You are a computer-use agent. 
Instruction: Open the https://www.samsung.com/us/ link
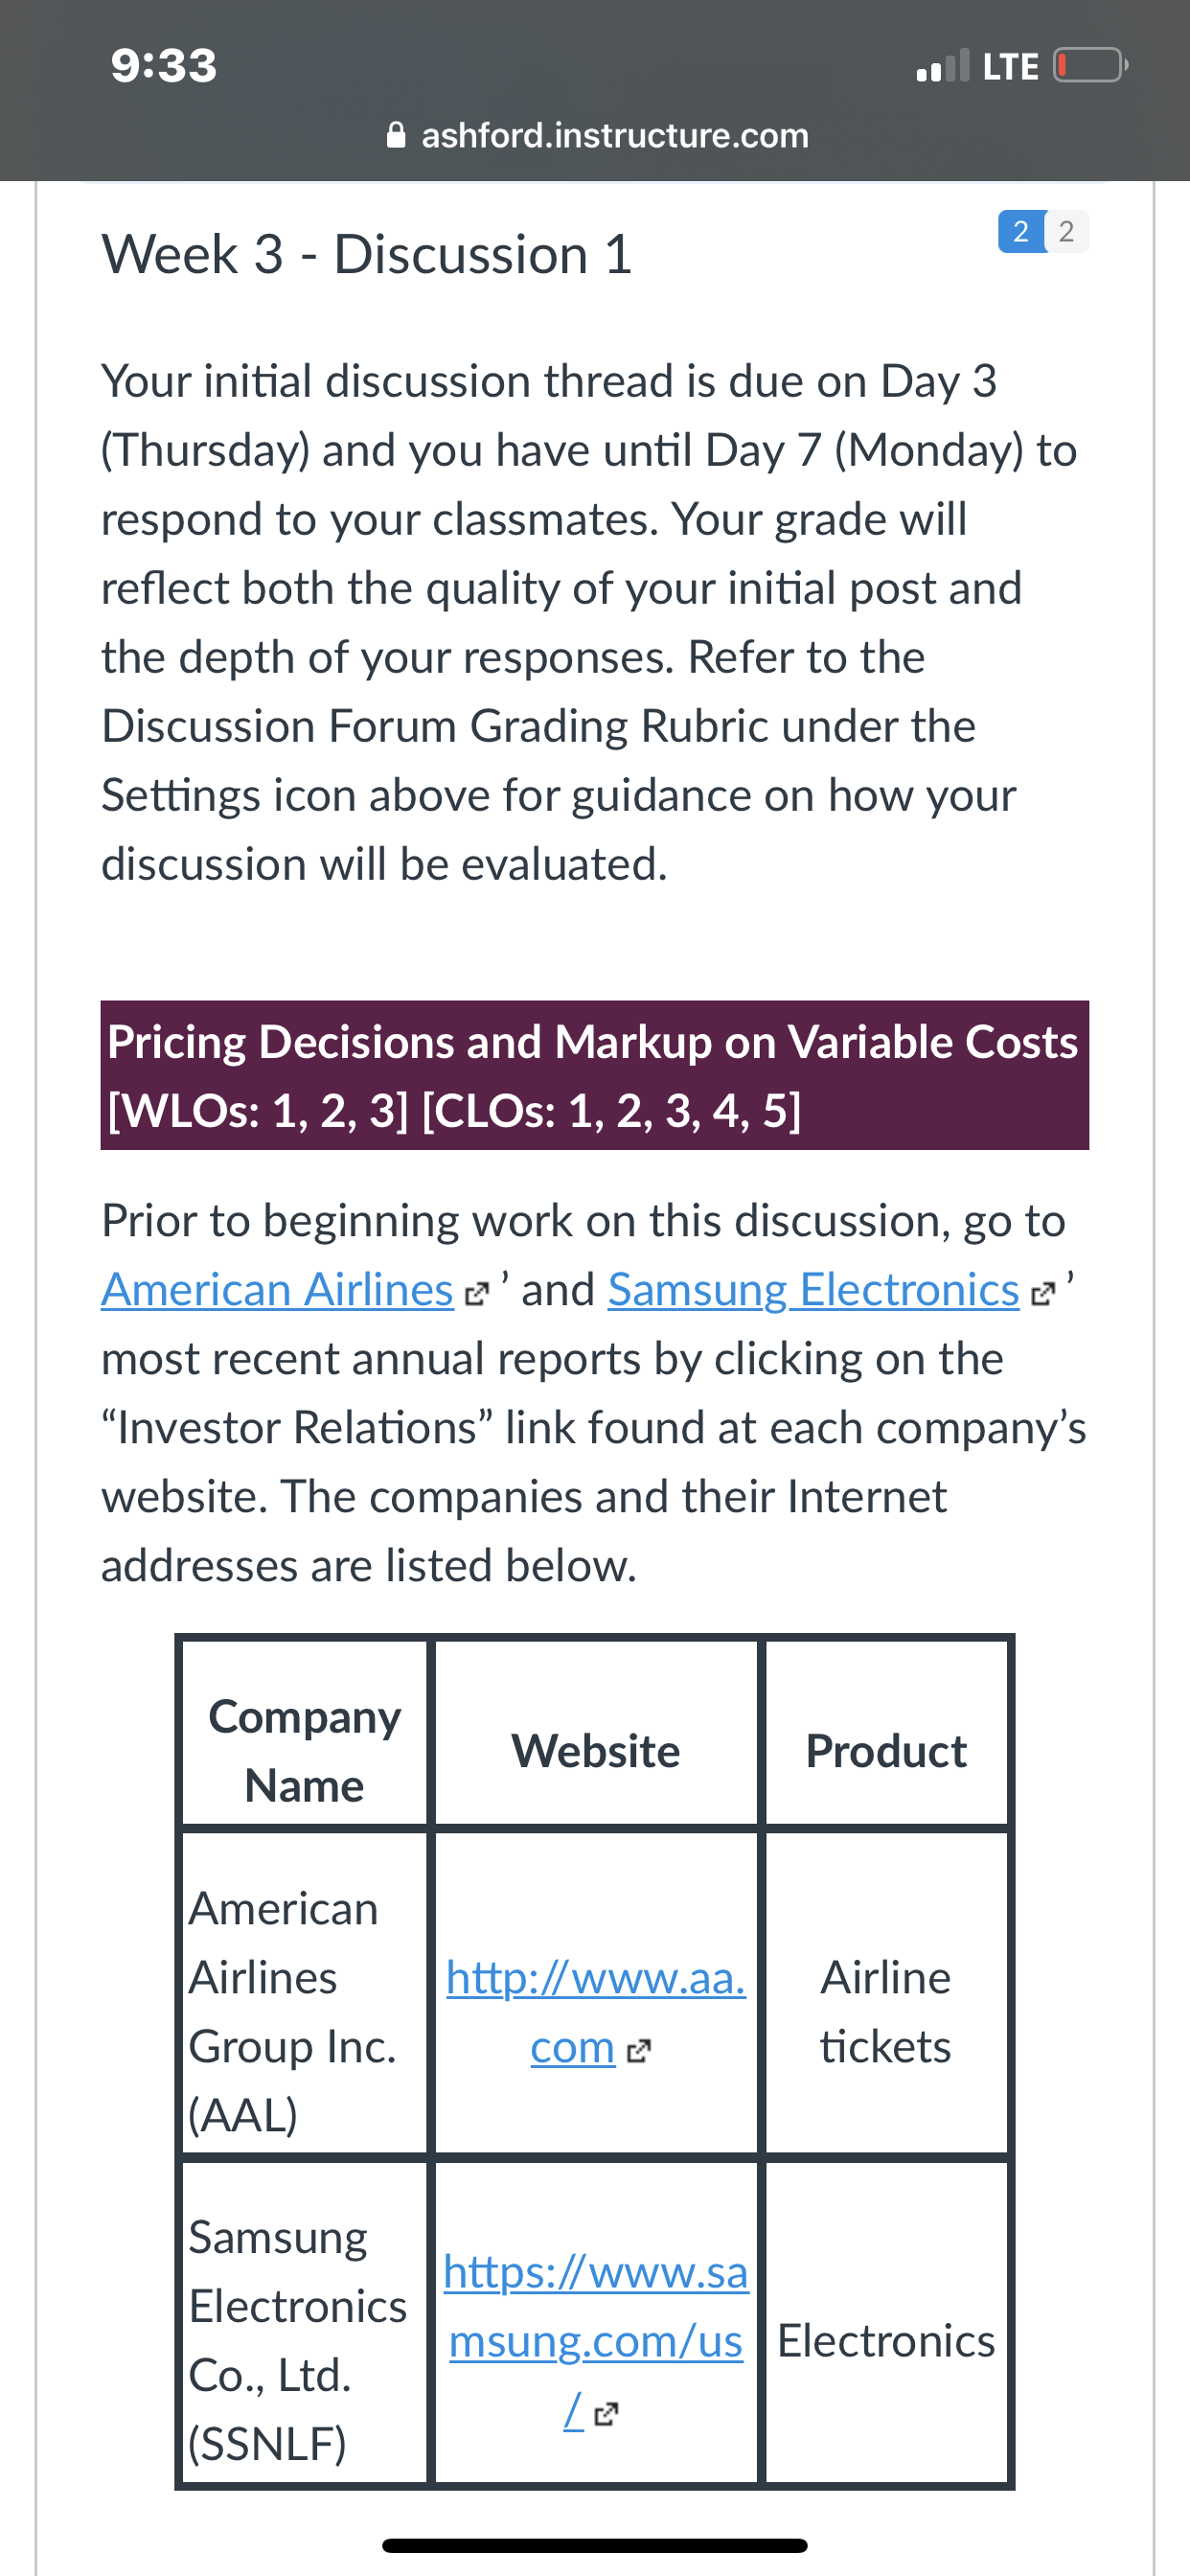coord(596,2341)
